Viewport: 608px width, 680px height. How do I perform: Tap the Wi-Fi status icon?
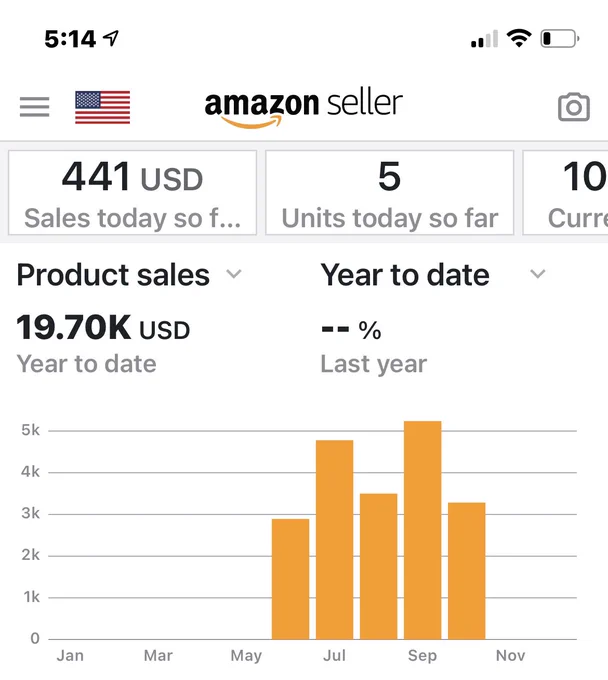click(x=519, y=39)
